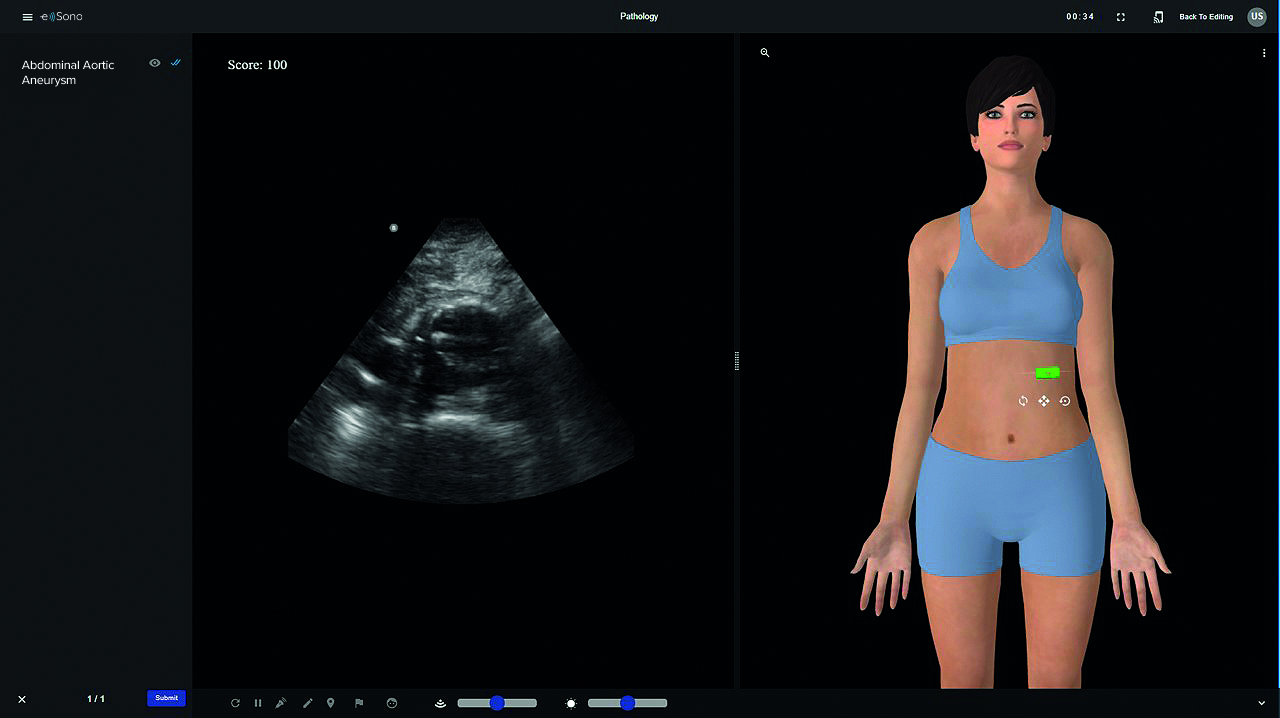Viewport: 1280px width, 718px height.
Task: Expand the panel divider handle between the views
Action: 737,360
